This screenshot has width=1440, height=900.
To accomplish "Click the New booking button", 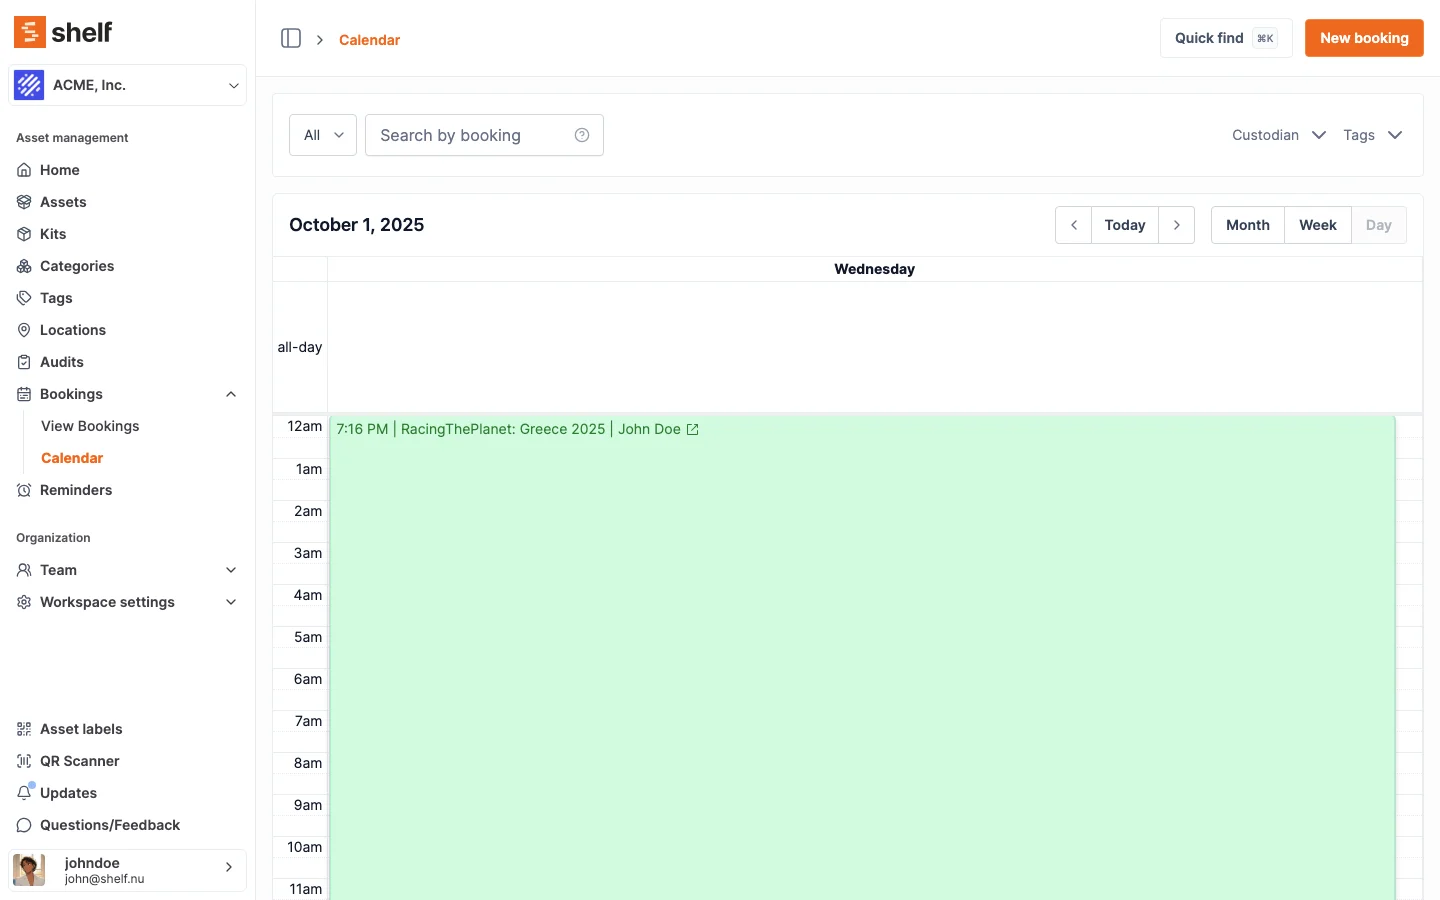I will click(1363, 38).
